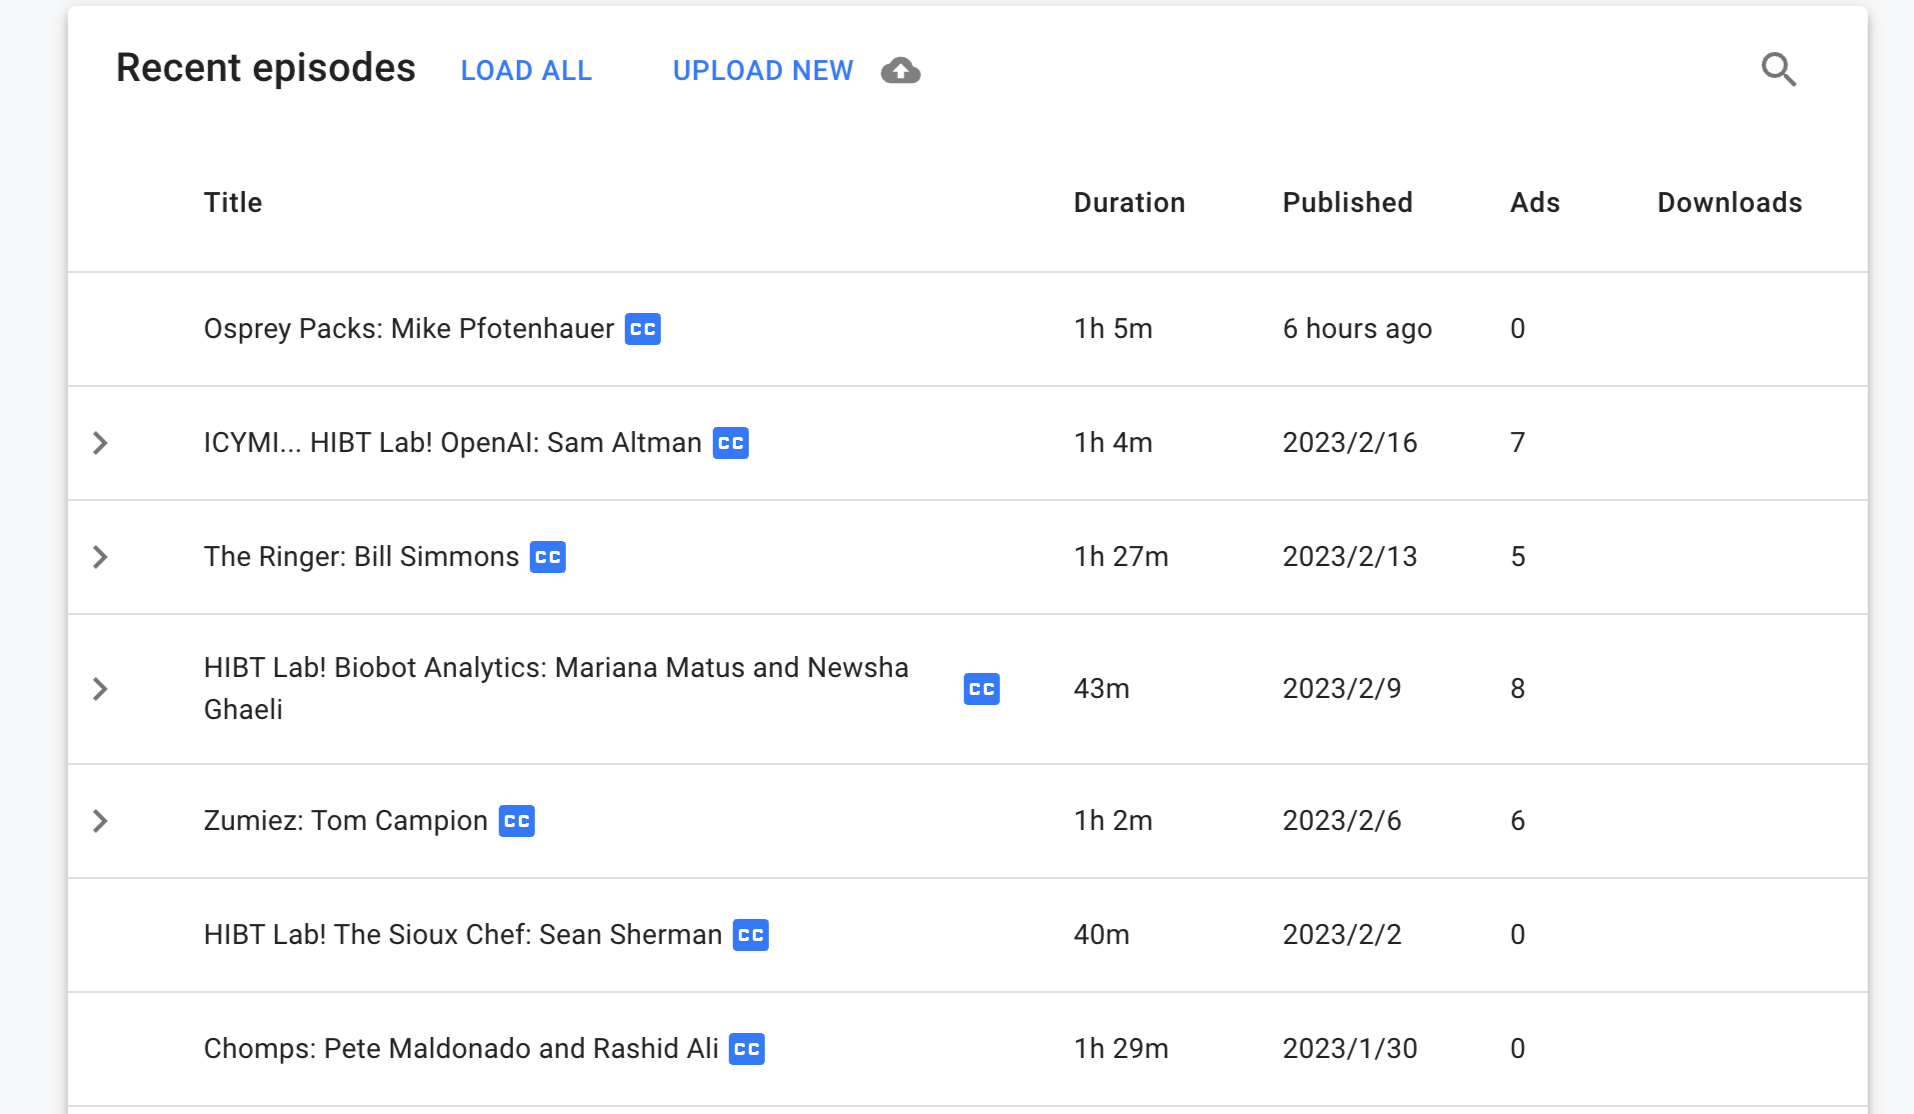Click CC badge on The Ringer episode
Image resolution: width=1914 pixels, height=1114 pixels.
(x=548, y=557)
